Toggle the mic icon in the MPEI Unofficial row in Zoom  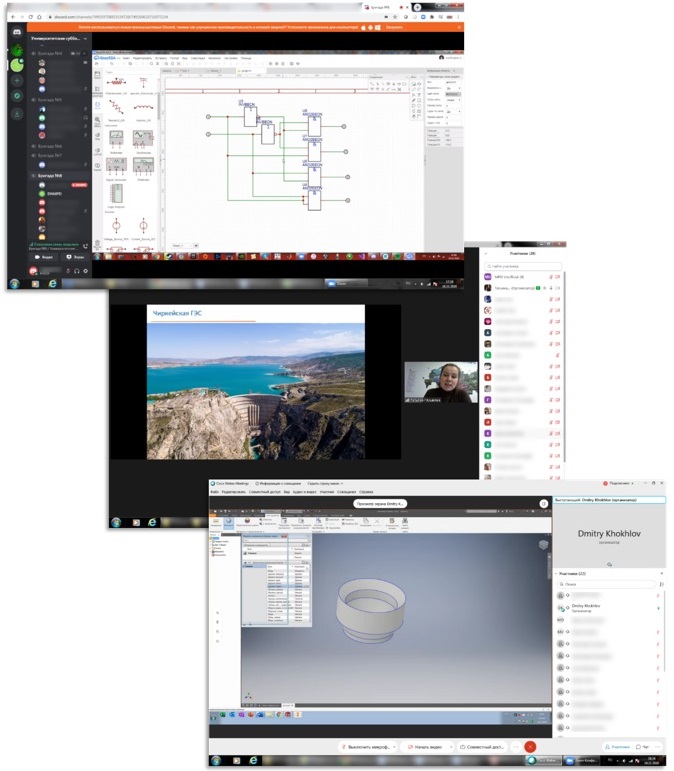[551, 277]
